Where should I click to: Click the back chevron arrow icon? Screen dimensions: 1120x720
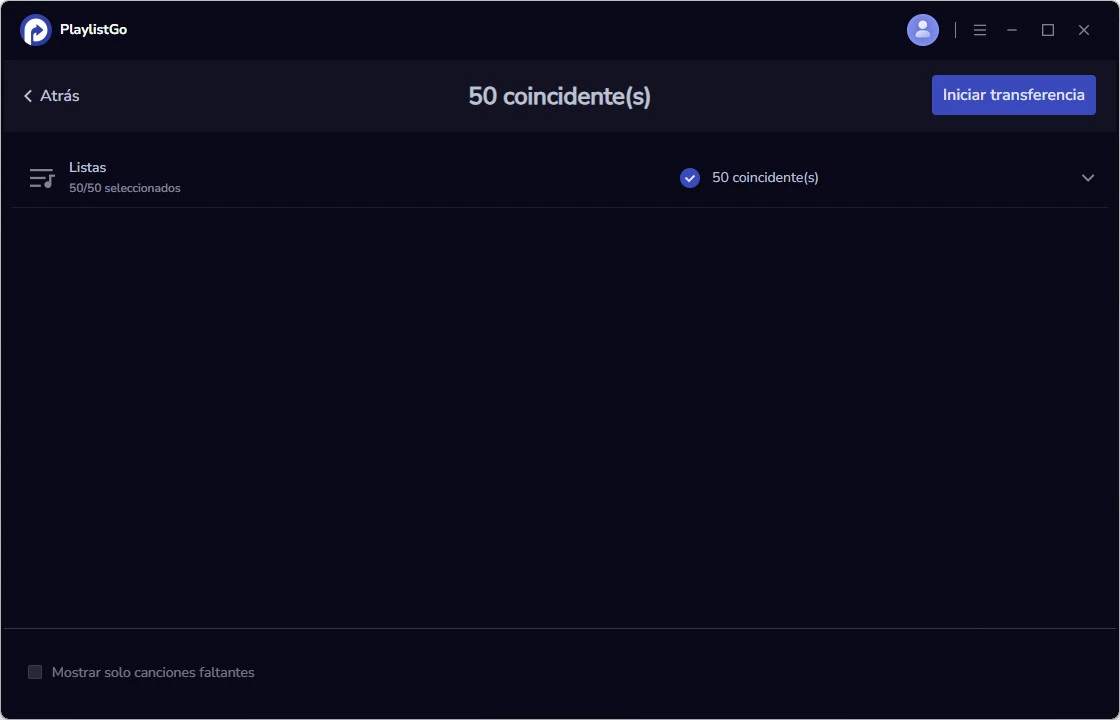coord(28,96)
